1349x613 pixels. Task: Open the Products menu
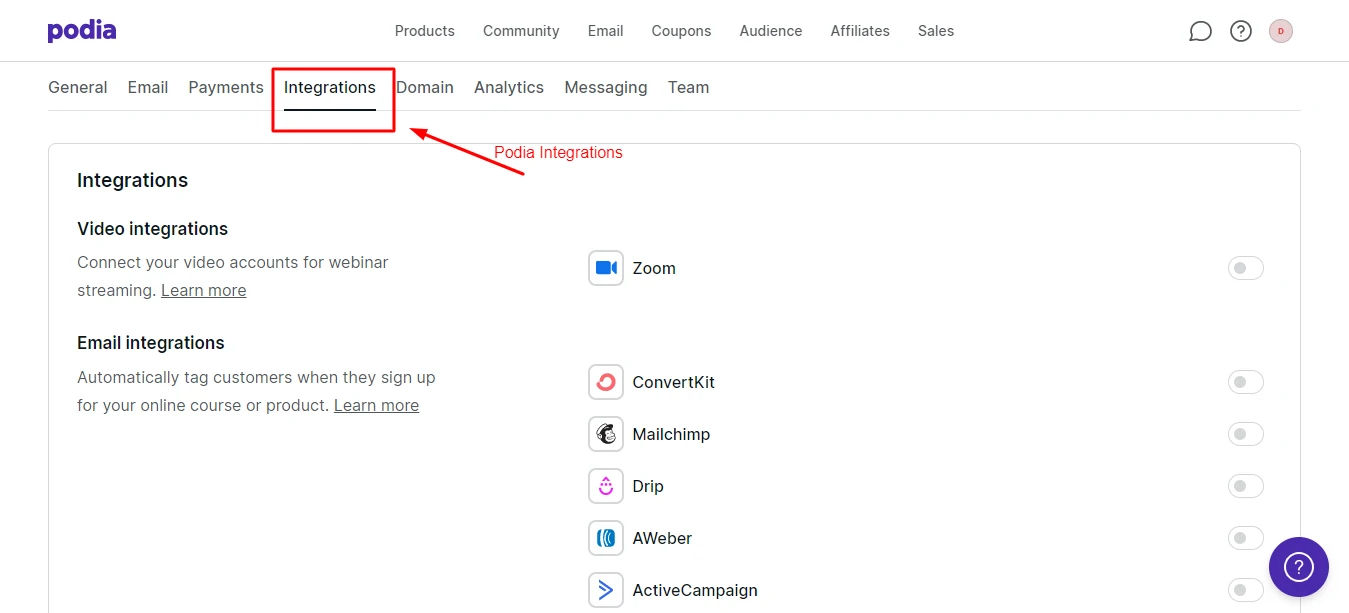click(x=425, y=31)
